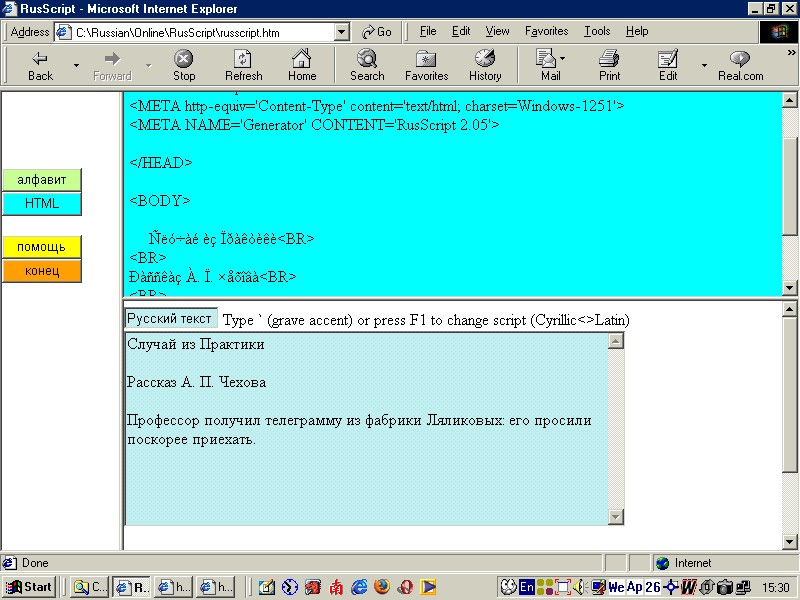Open the File menu
Image resolution: width=800 pixels, height=600 pixels.
428,32
